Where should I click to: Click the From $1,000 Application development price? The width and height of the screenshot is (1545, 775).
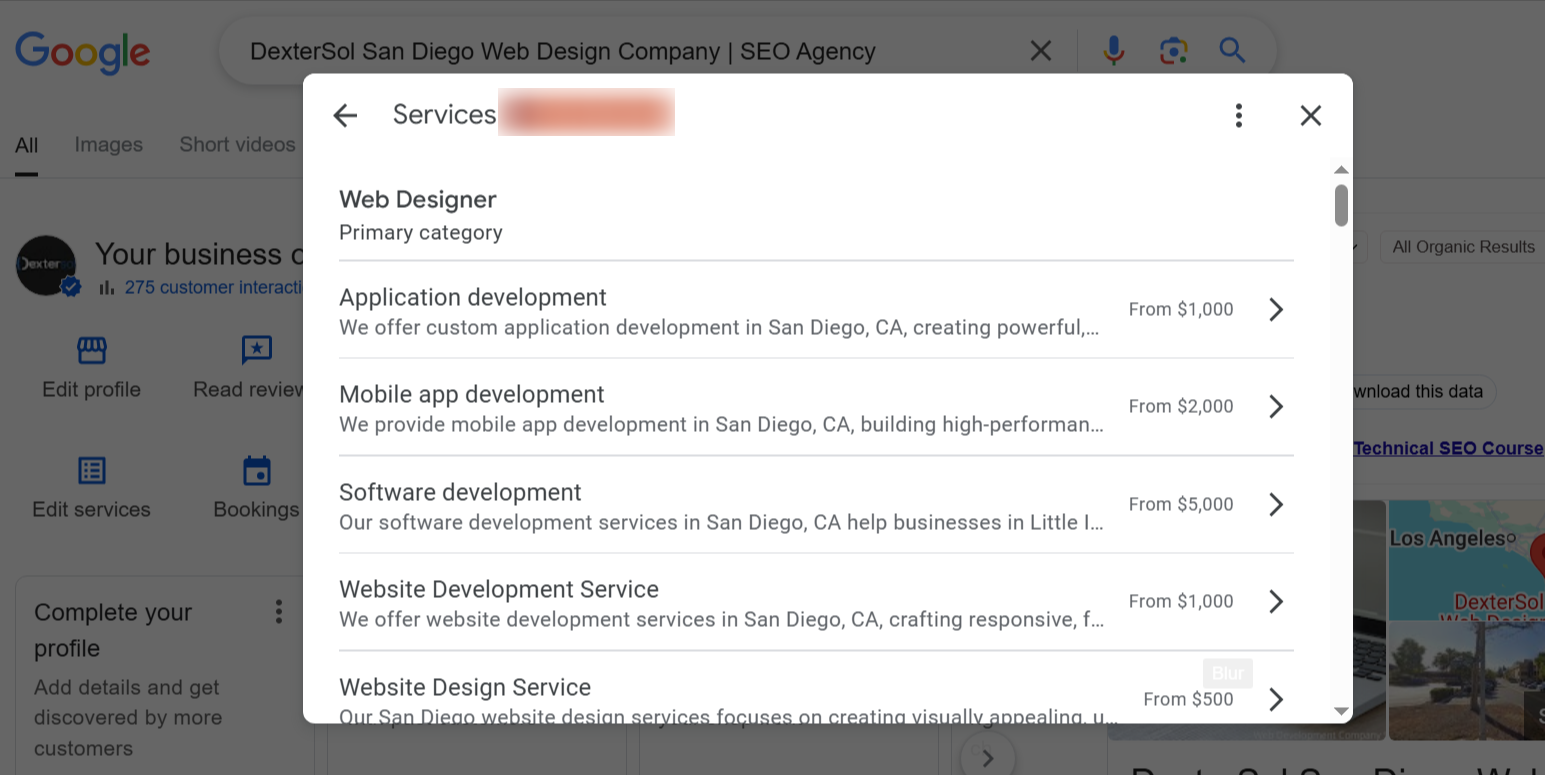point(1180,310)
